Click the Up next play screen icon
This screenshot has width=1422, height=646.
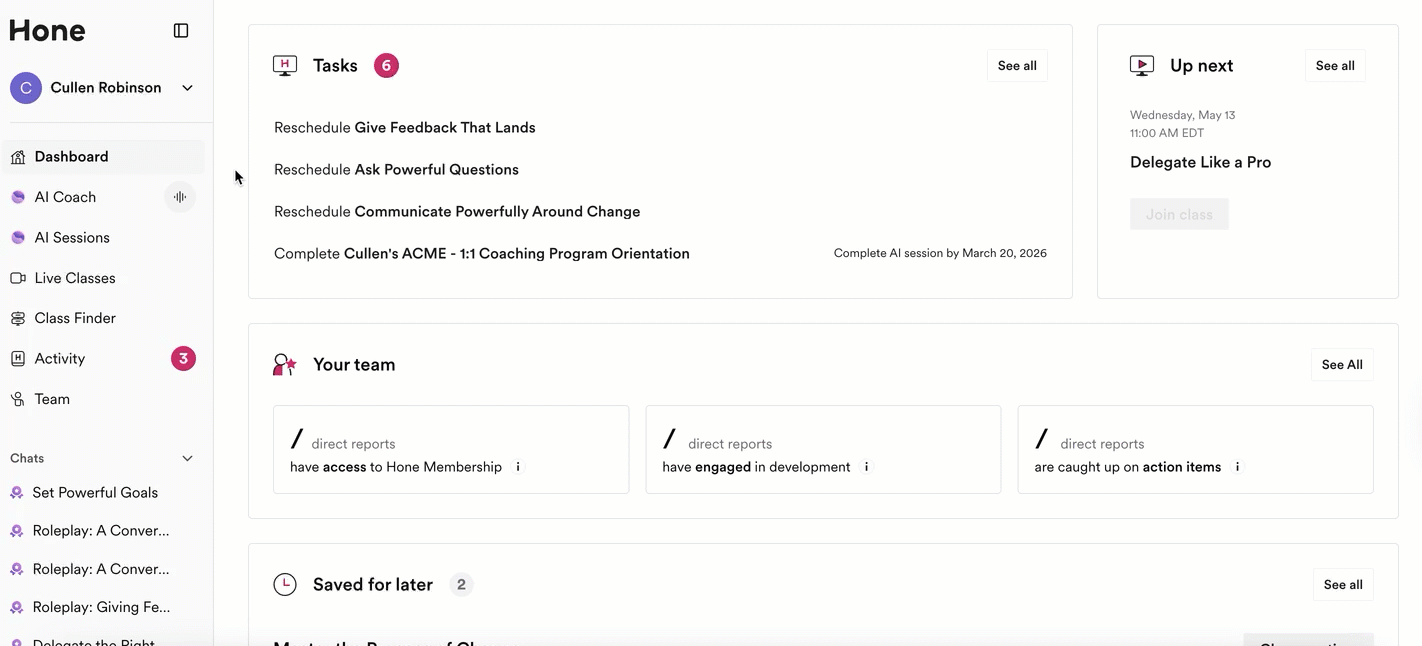point(1141,66)
